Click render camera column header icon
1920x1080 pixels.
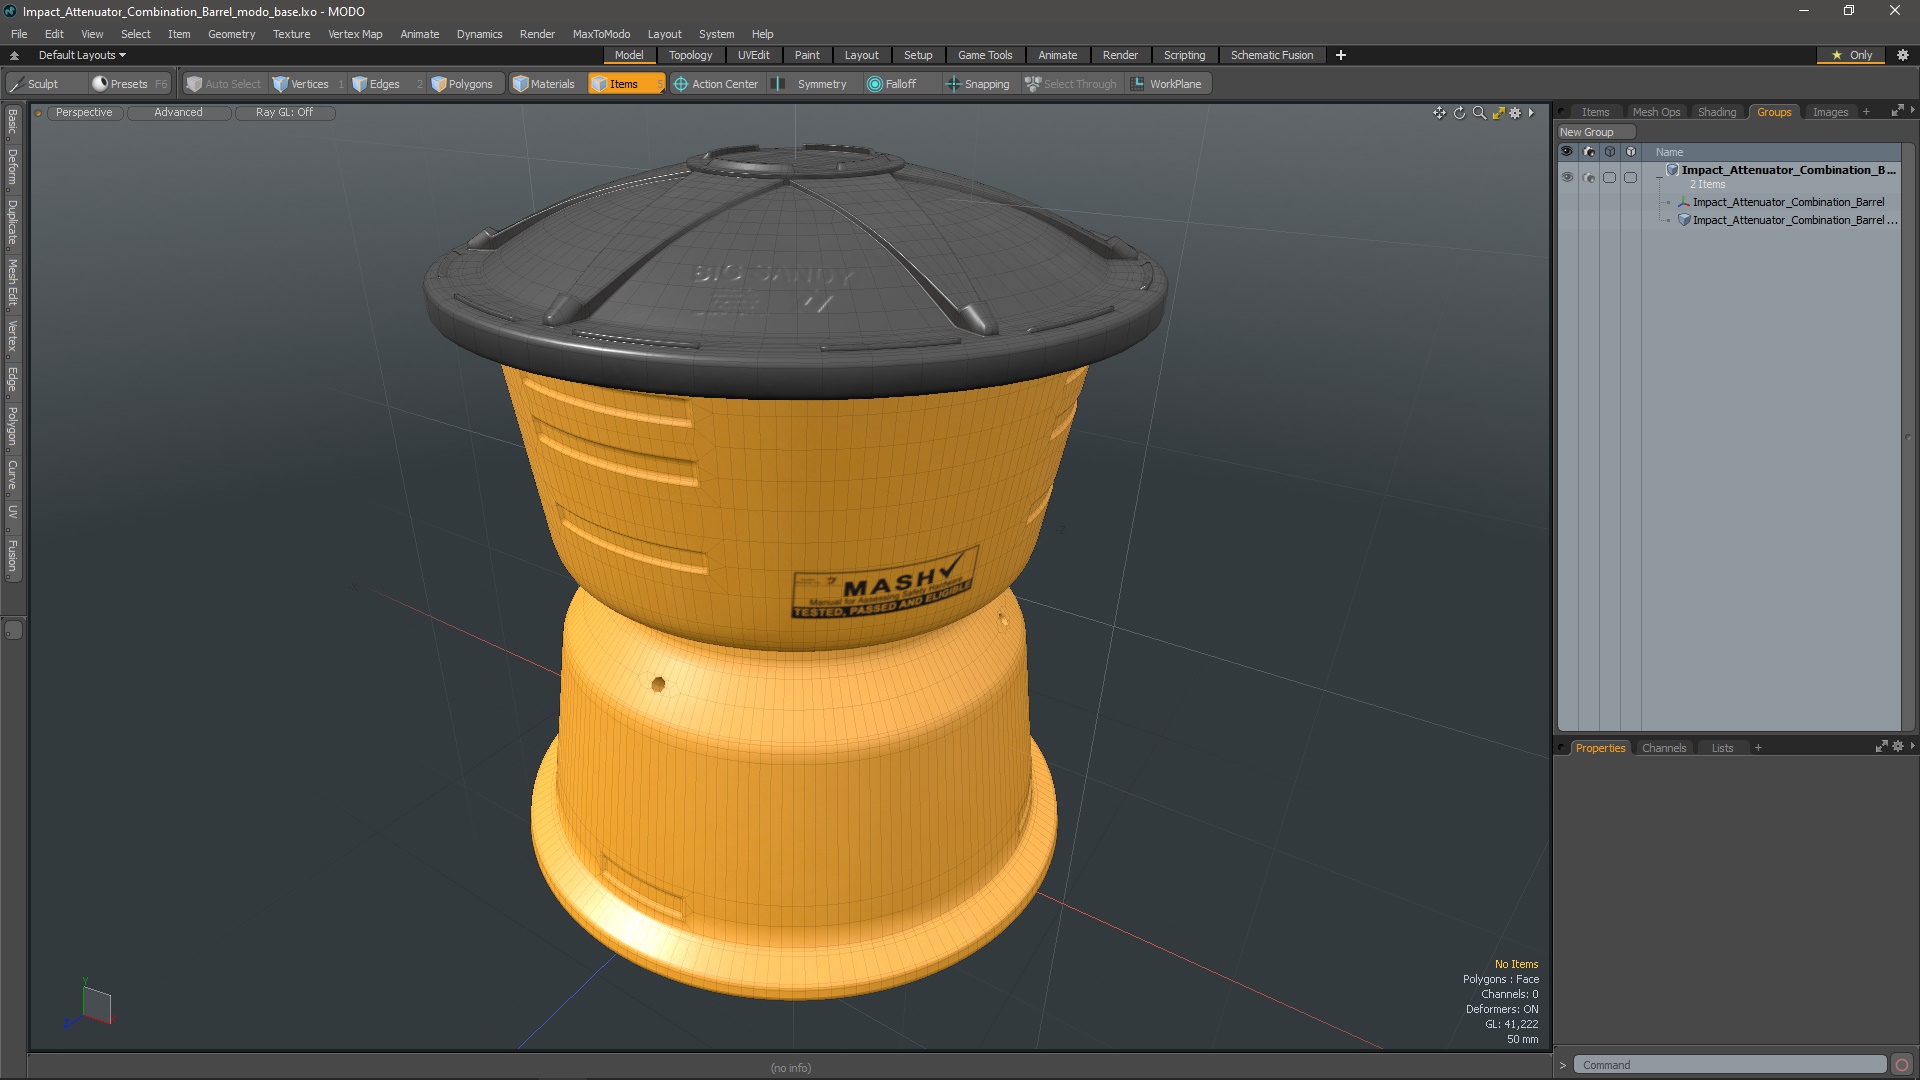pos(1588,152)
